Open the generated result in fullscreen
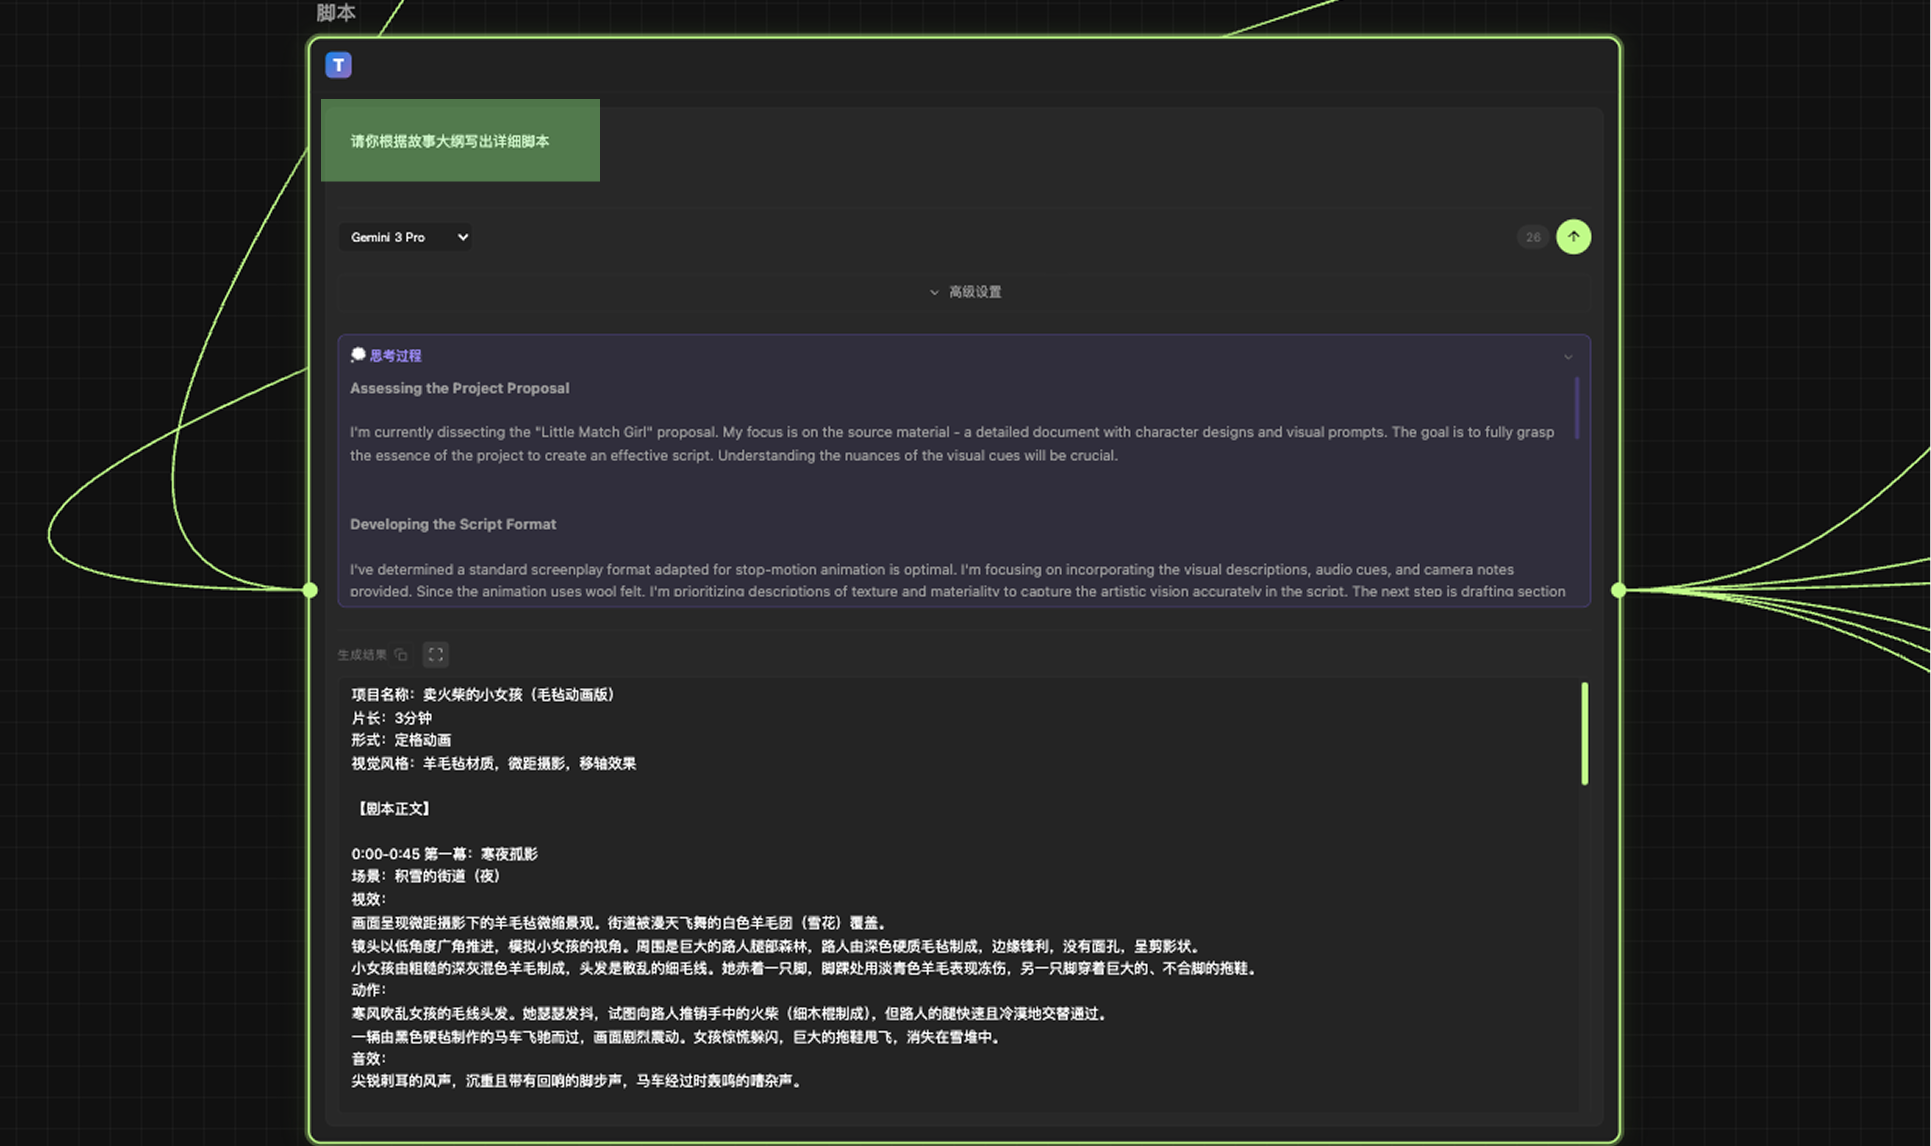The width and height of the screenshot is (1931, 1146). point(435,655)
